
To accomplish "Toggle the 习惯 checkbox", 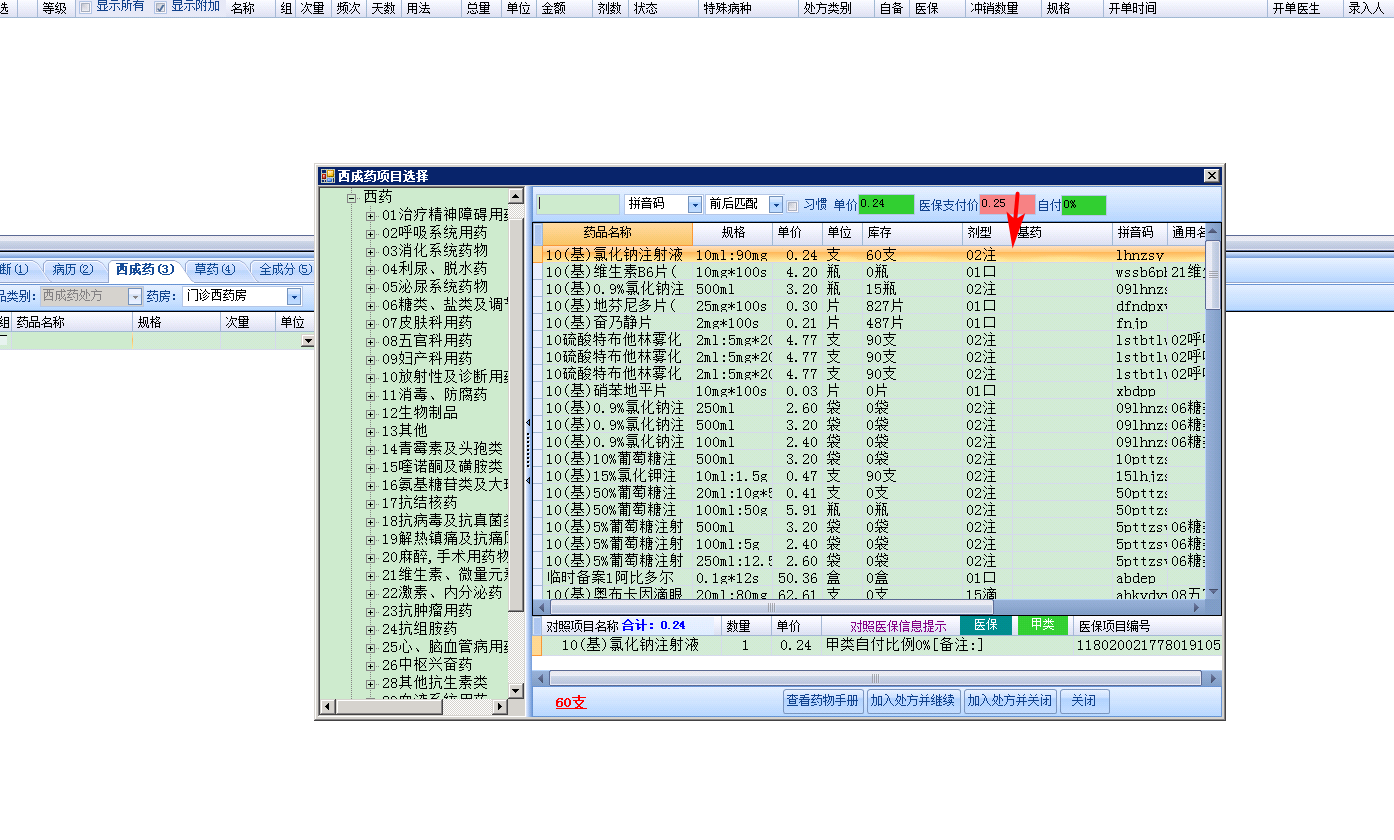I will pyautogui.click(x=792, y=205).
